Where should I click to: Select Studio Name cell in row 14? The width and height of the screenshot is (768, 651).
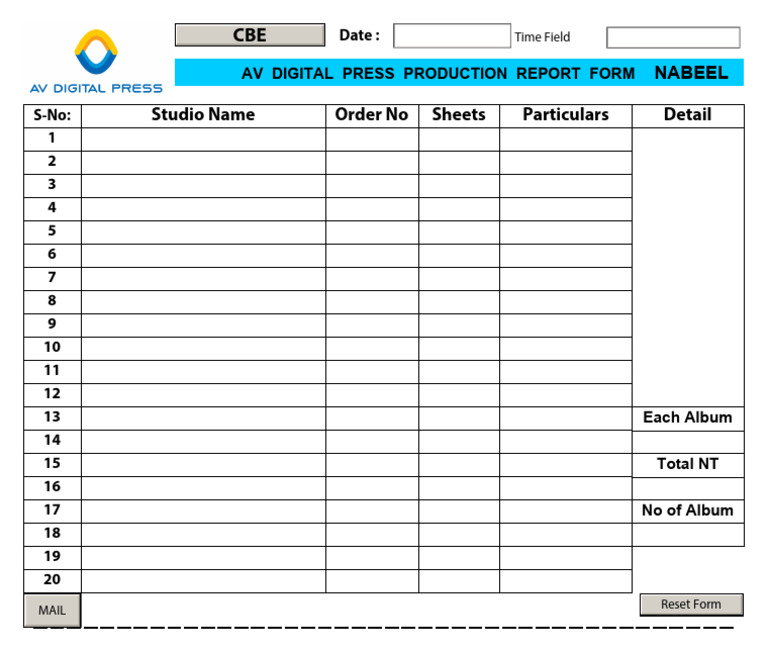(203, 442)
